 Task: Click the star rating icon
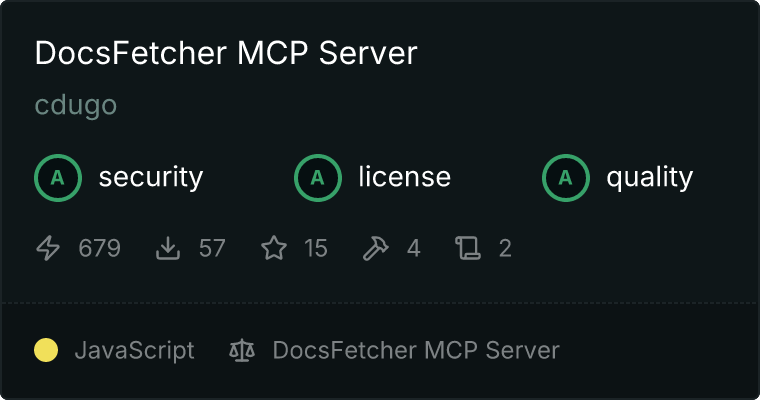tap(274, 248)
